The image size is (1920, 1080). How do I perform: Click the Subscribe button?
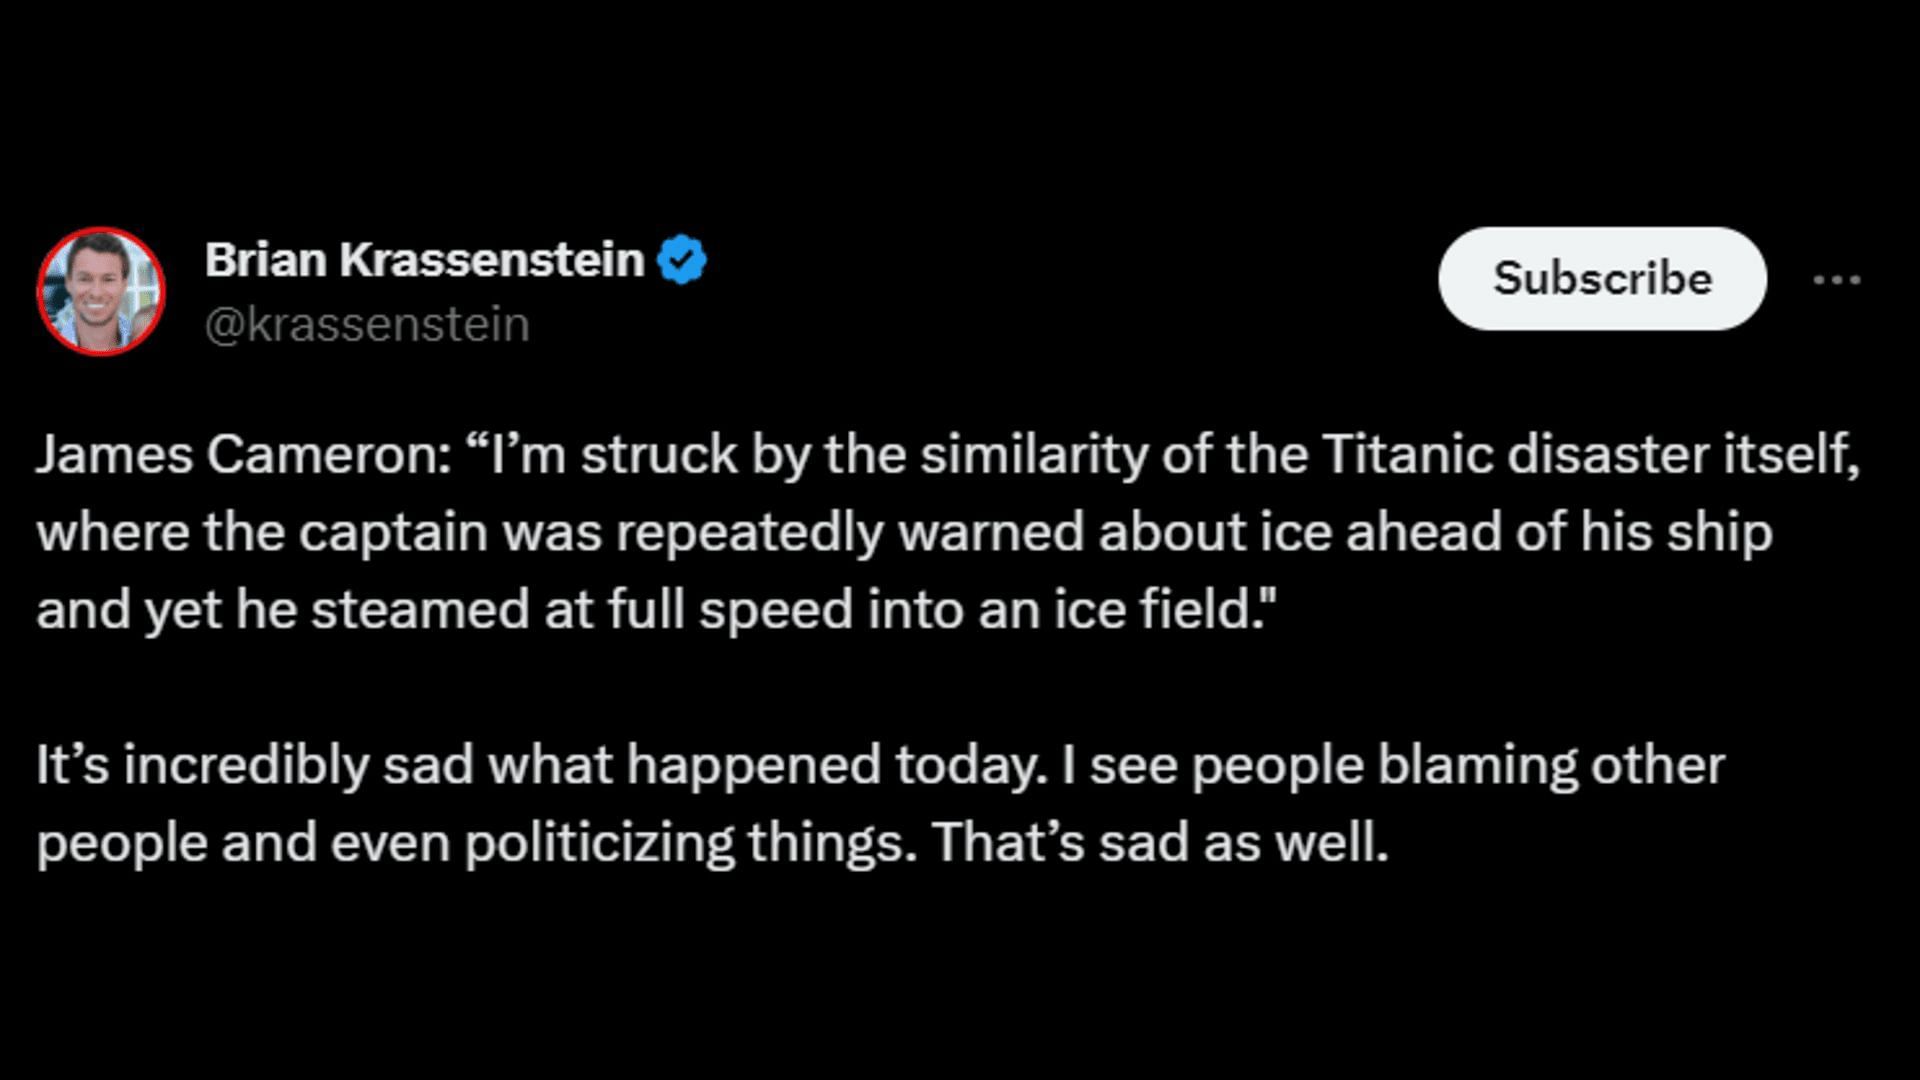[1602, 279]
